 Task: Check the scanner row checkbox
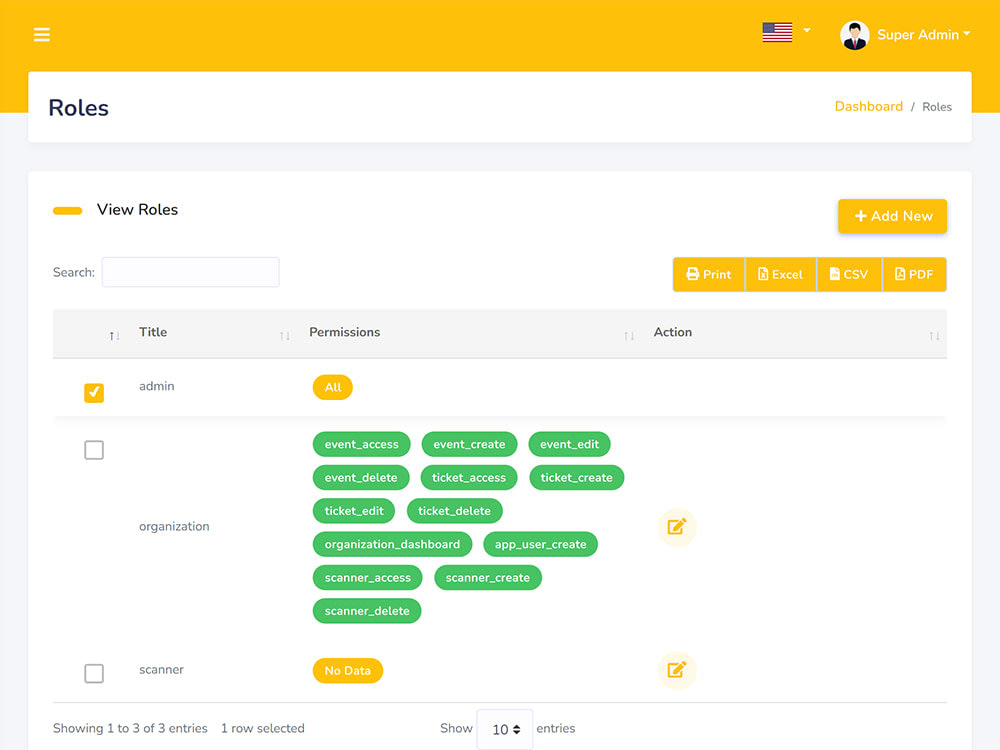94,673
